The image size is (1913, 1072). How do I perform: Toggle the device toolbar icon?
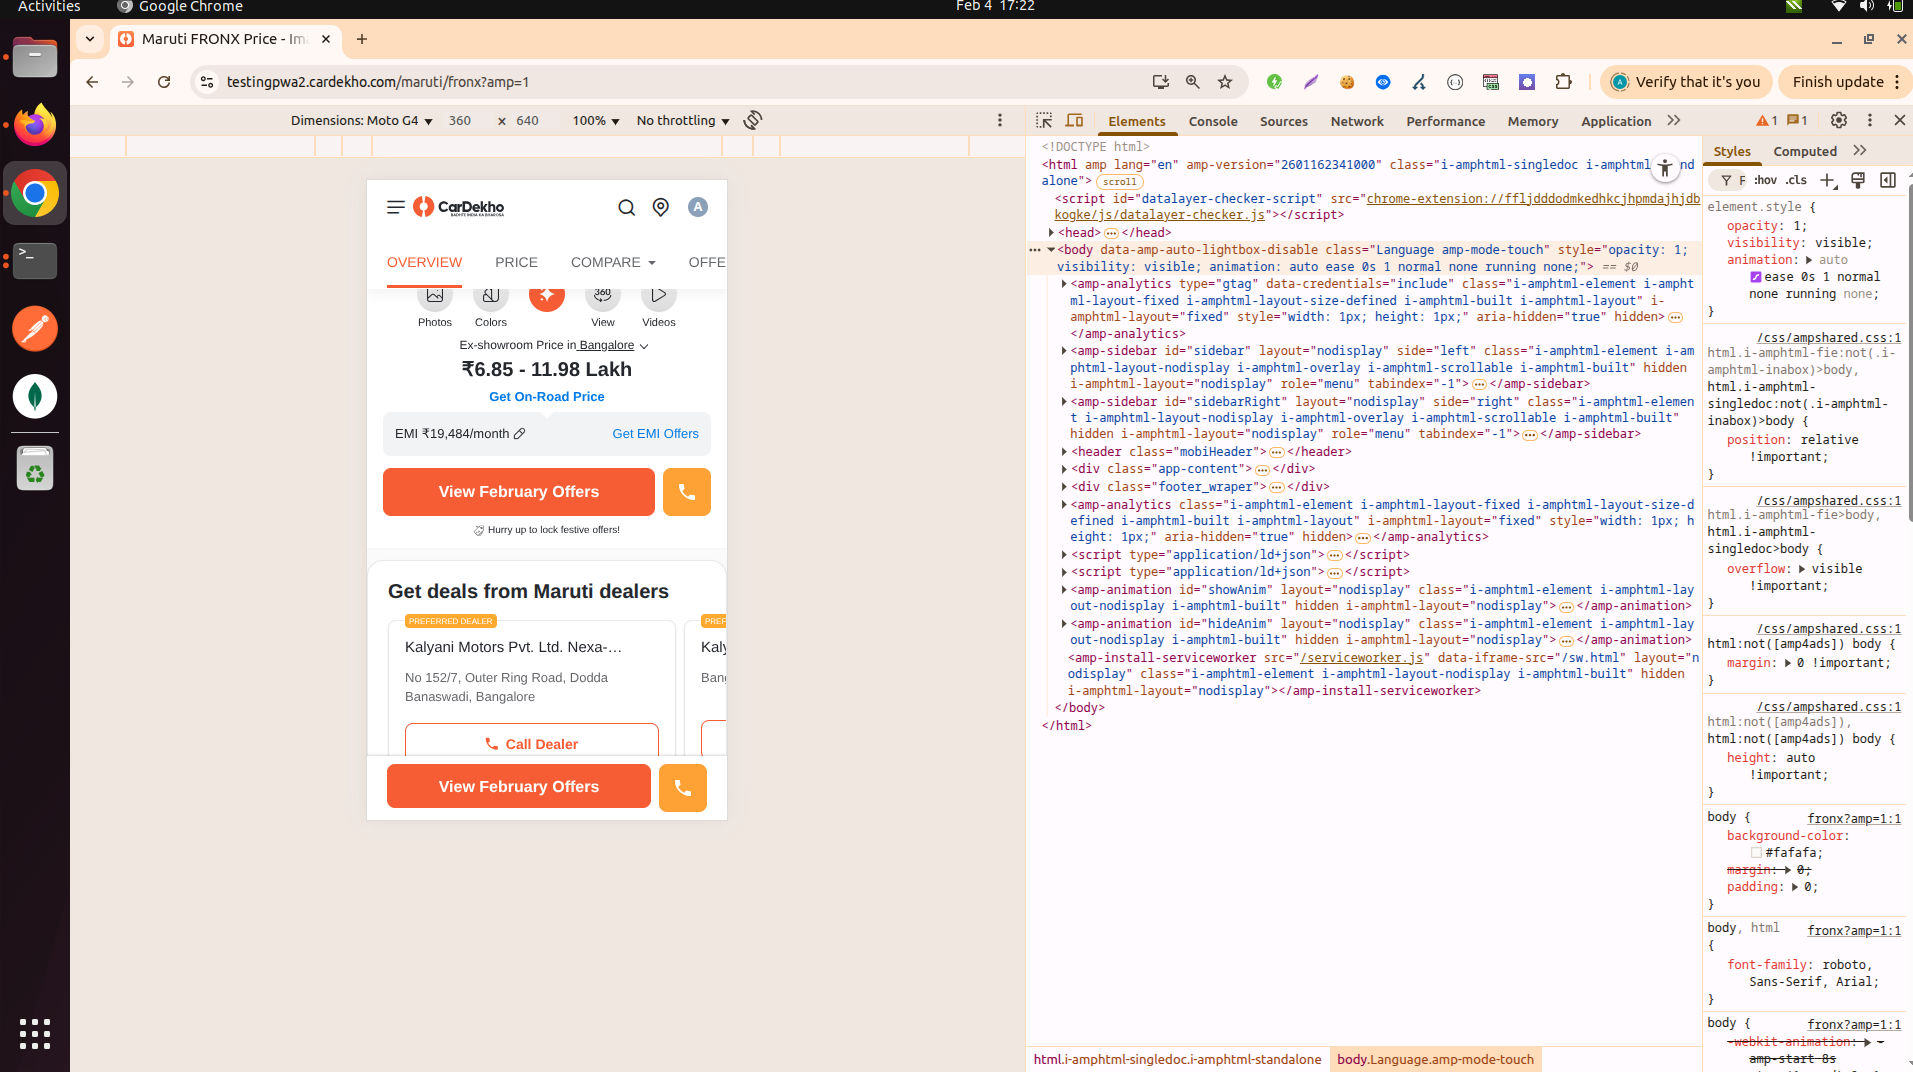(x=1074, y=120)
